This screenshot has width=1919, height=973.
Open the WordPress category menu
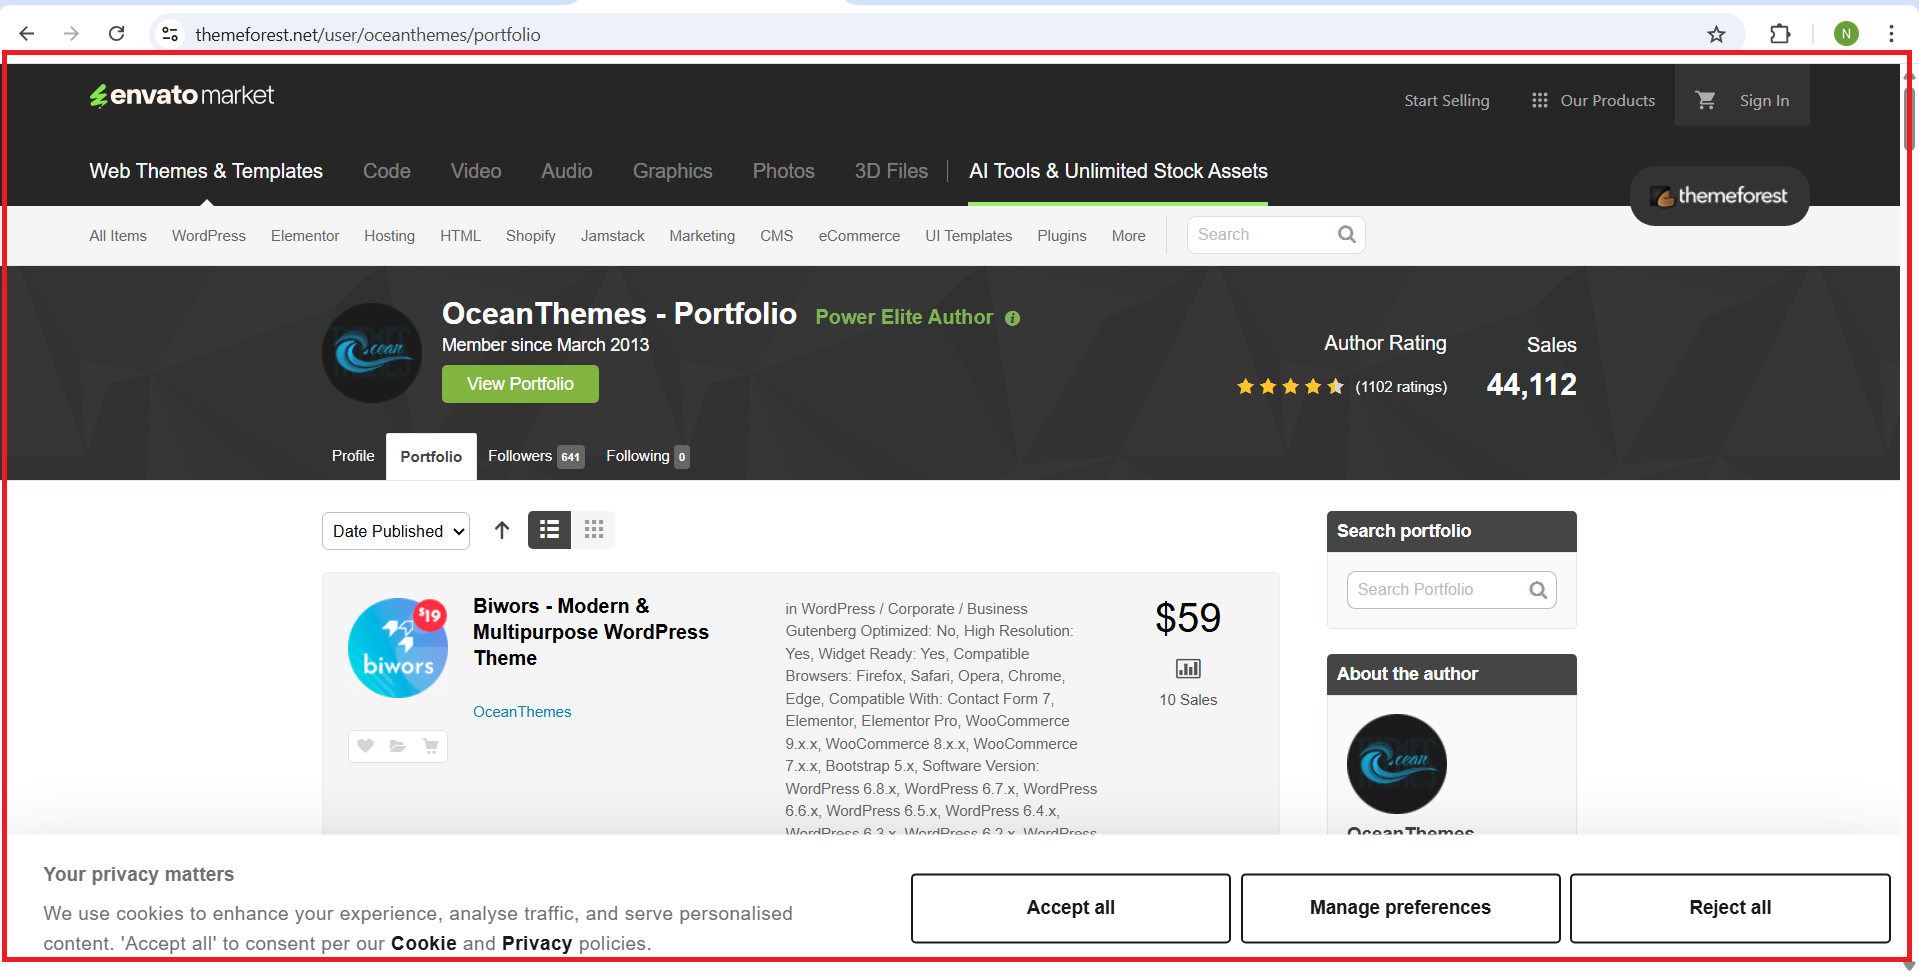208,236
